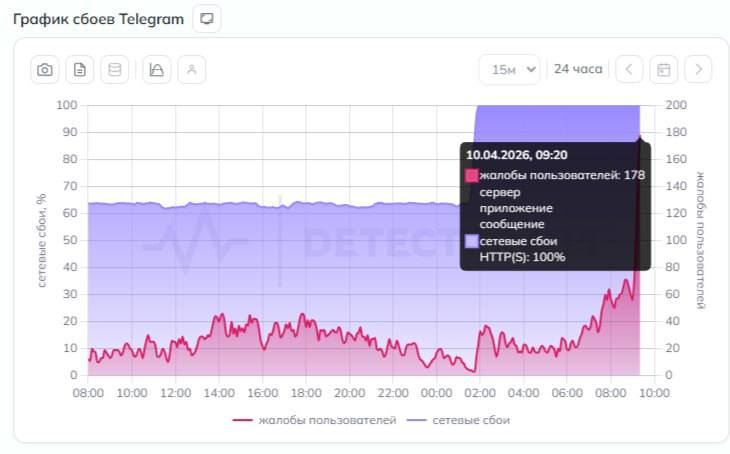Click the График сбоев Telegram heading
This screenshot has height=454, width=730.
(x=98, y=19)
